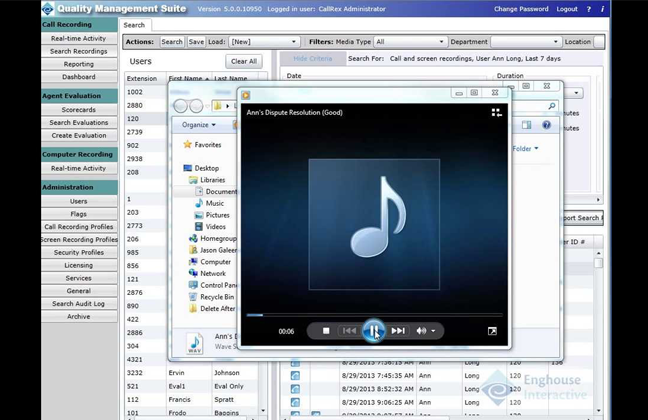The width and height of the screenshot is (648, 420).
Task: Go to previous track in media player
Action: [349, 331]
